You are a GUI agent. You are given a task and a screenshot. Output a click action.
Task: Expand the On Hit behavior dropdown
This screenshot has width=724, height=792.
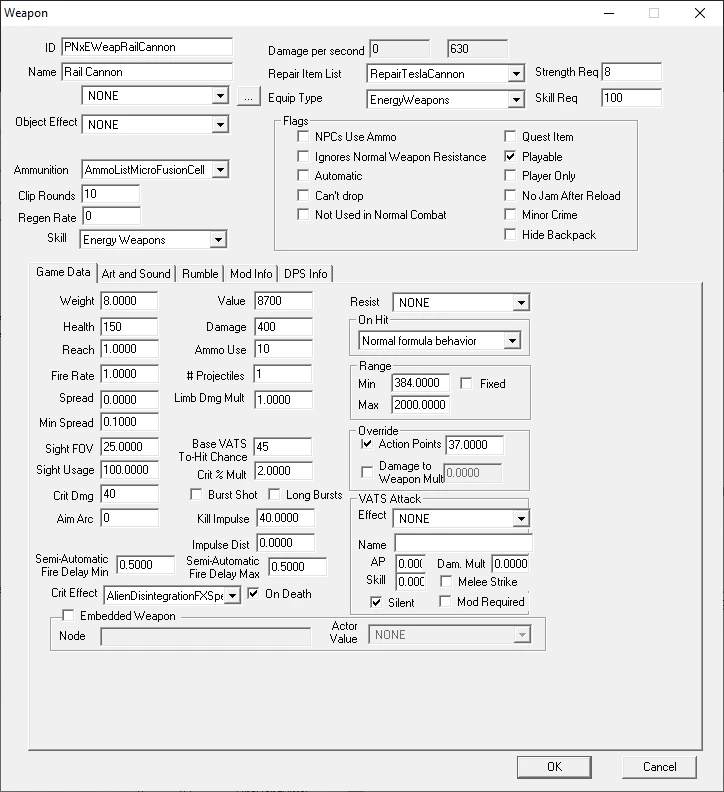[512, 340]
